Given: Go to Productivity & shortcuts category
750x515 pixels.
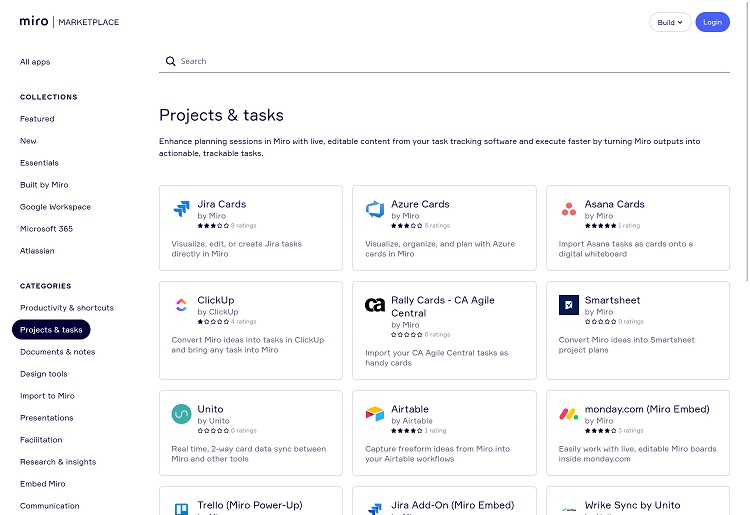Looking at the screenshot, I should tap(67, 308).
